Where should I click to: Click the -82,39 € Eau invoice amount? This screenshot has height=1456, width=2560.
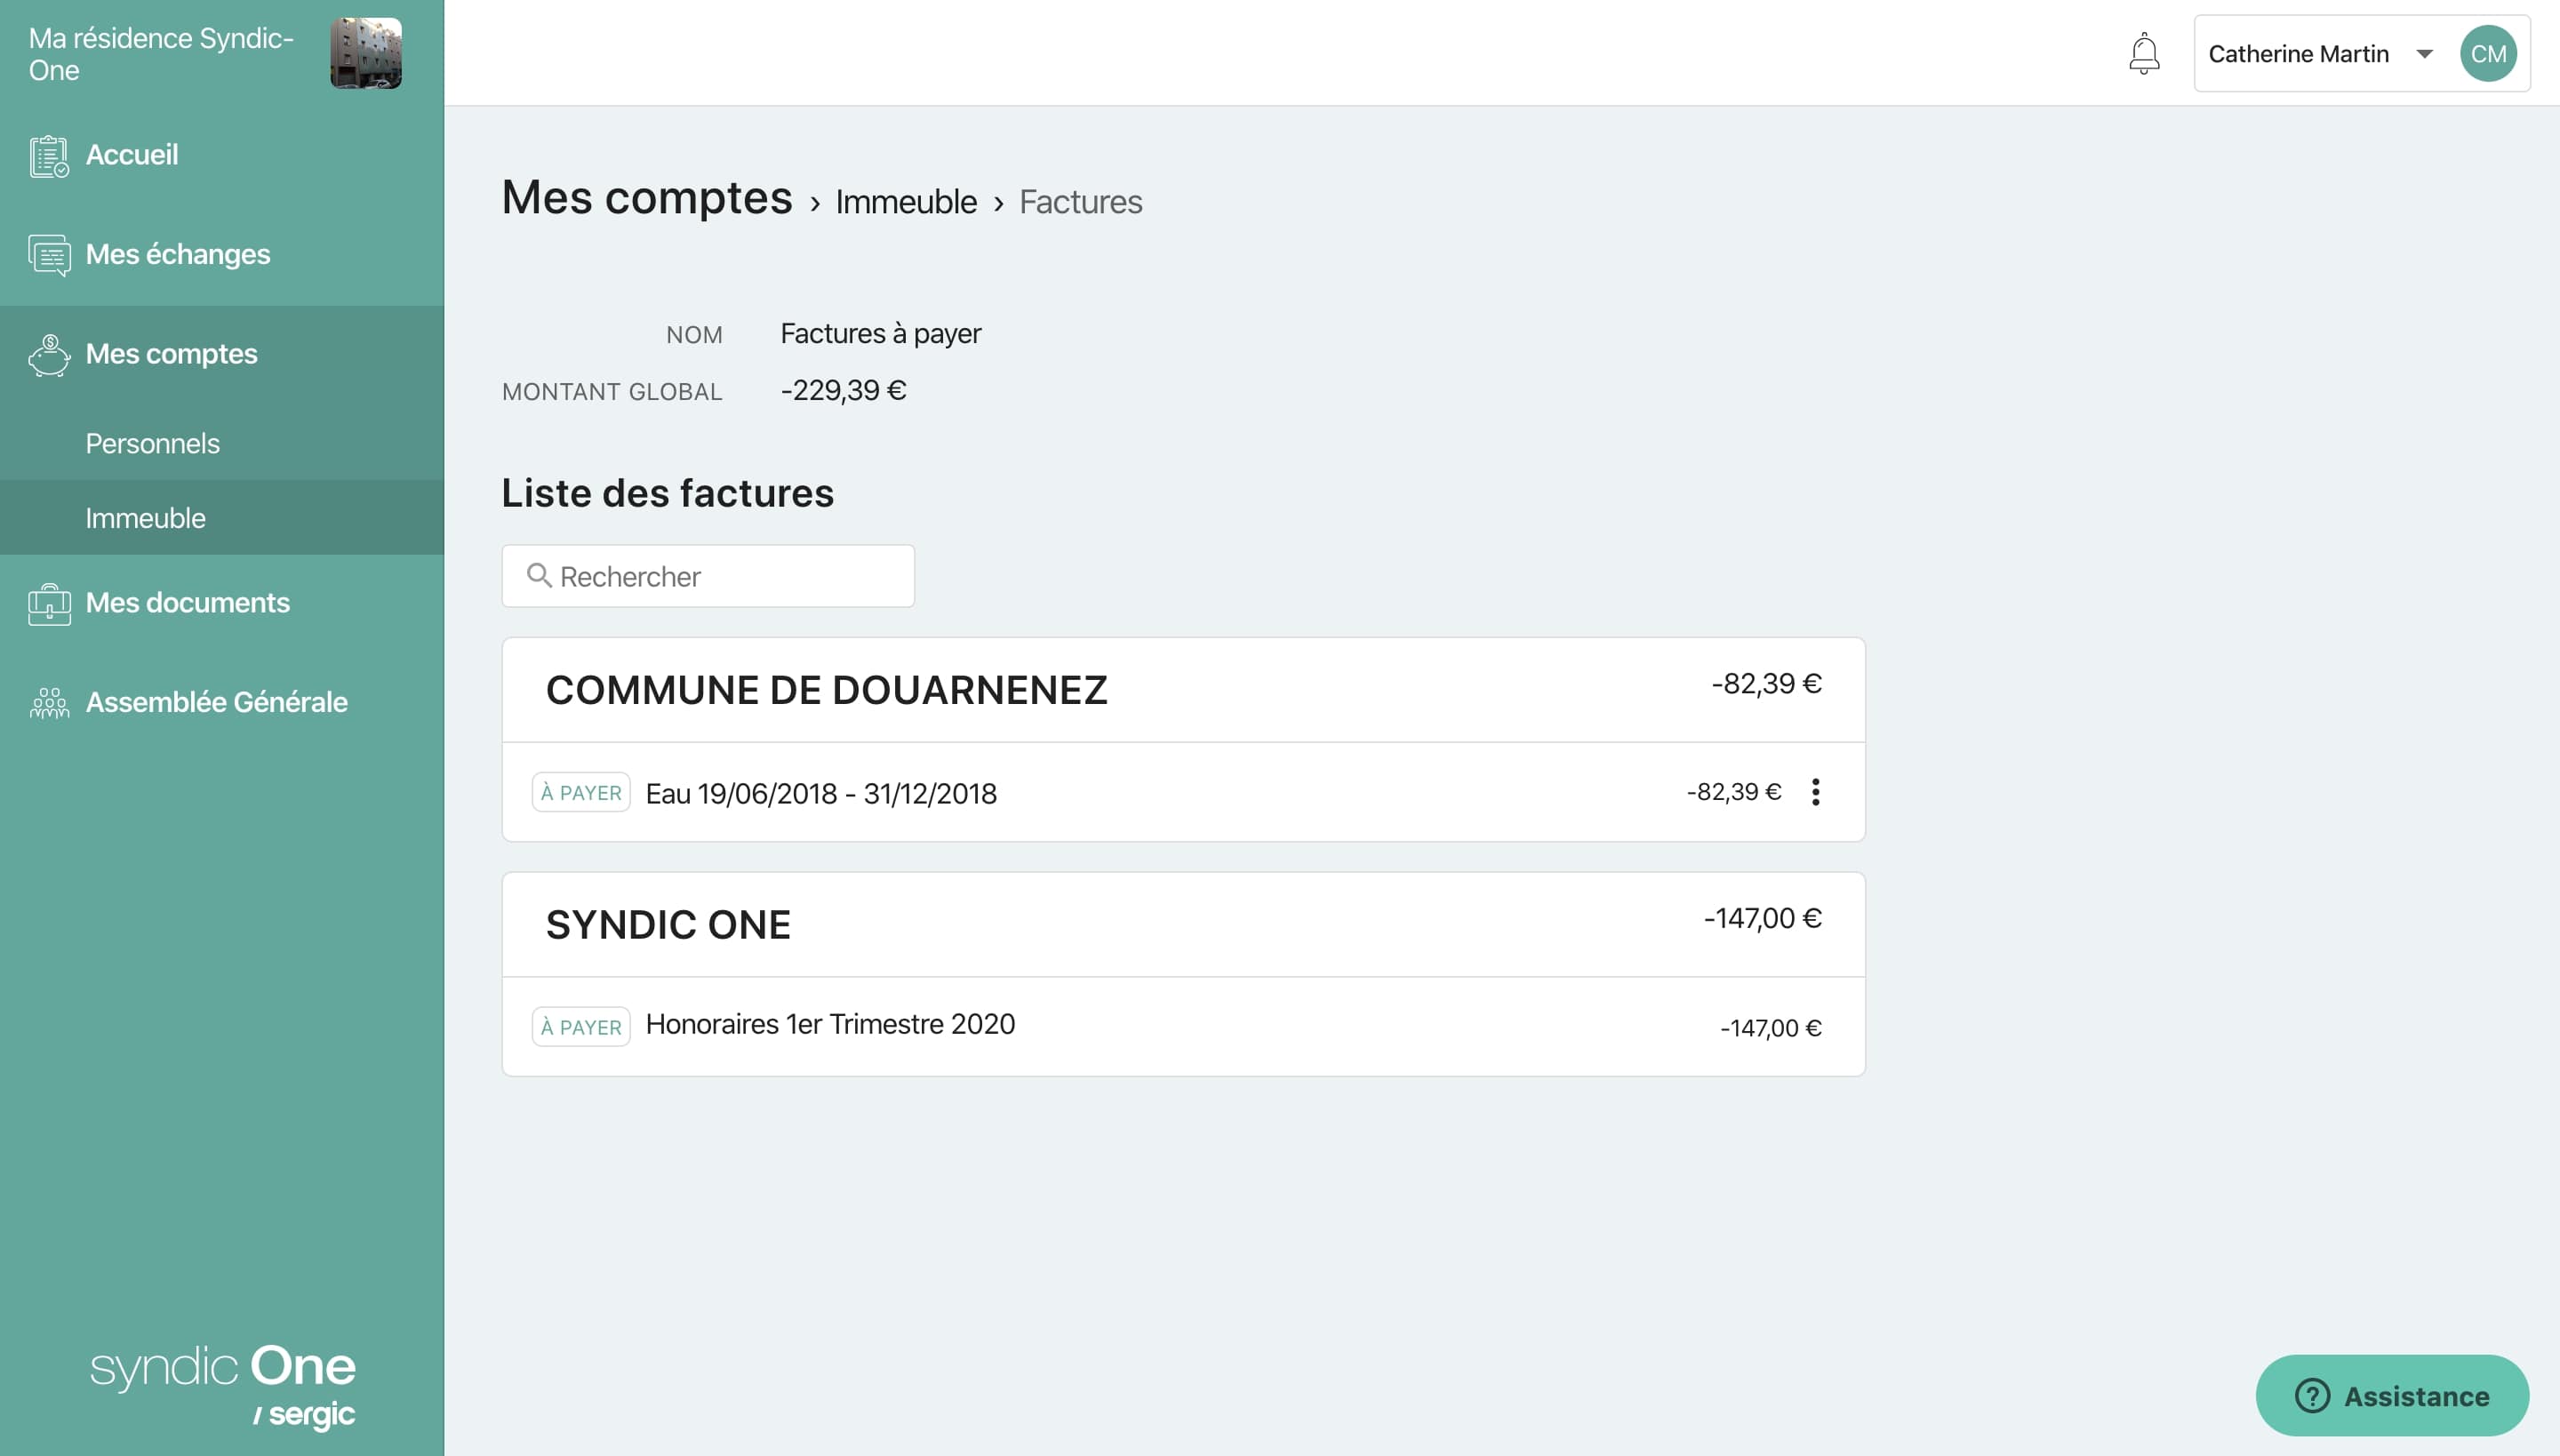click(1734, 792)
